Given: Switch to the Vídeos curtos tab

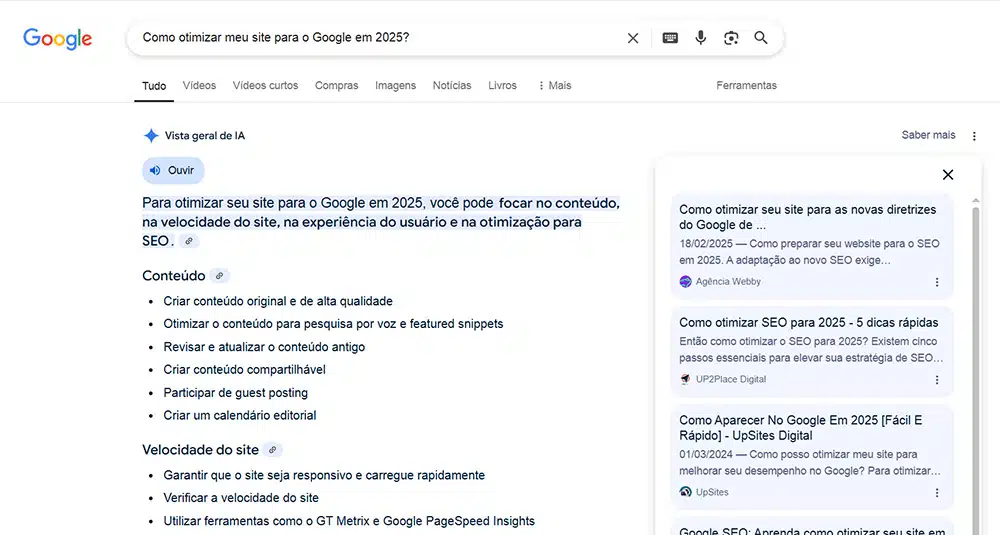Looking at the screenshot, I should 265,85.
